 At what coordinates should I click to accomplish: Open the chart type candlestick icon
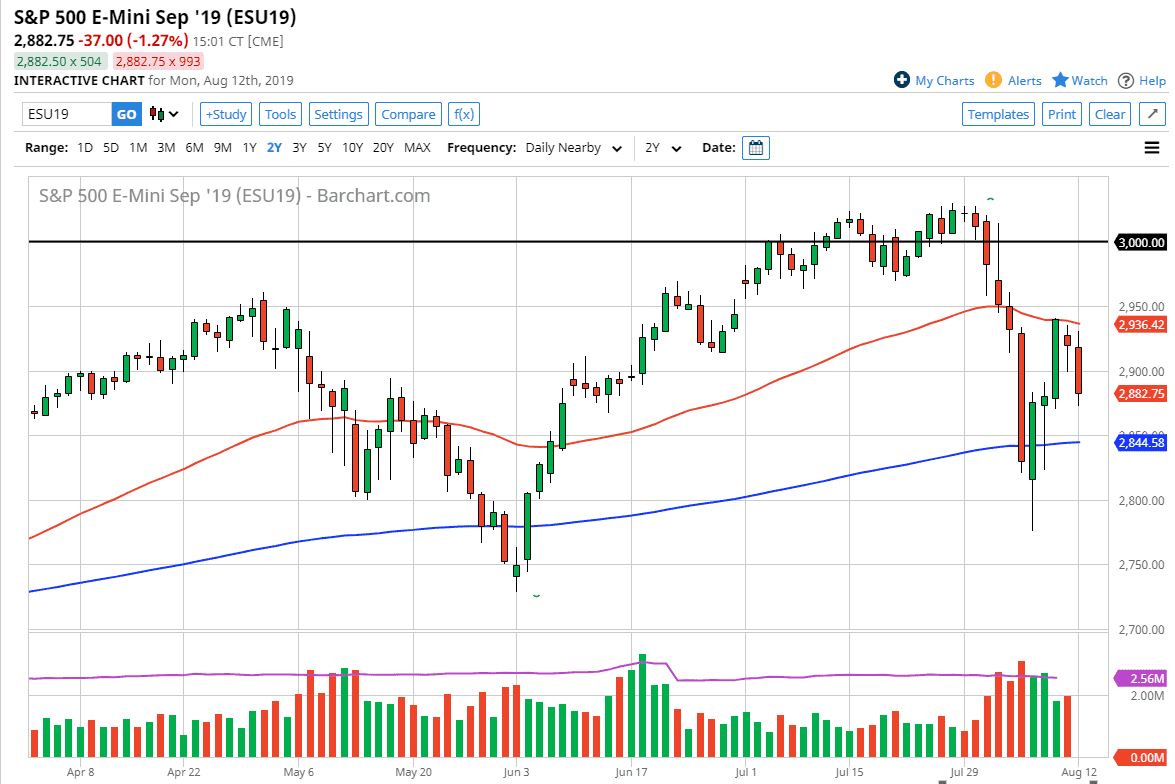tap(157, 114)
